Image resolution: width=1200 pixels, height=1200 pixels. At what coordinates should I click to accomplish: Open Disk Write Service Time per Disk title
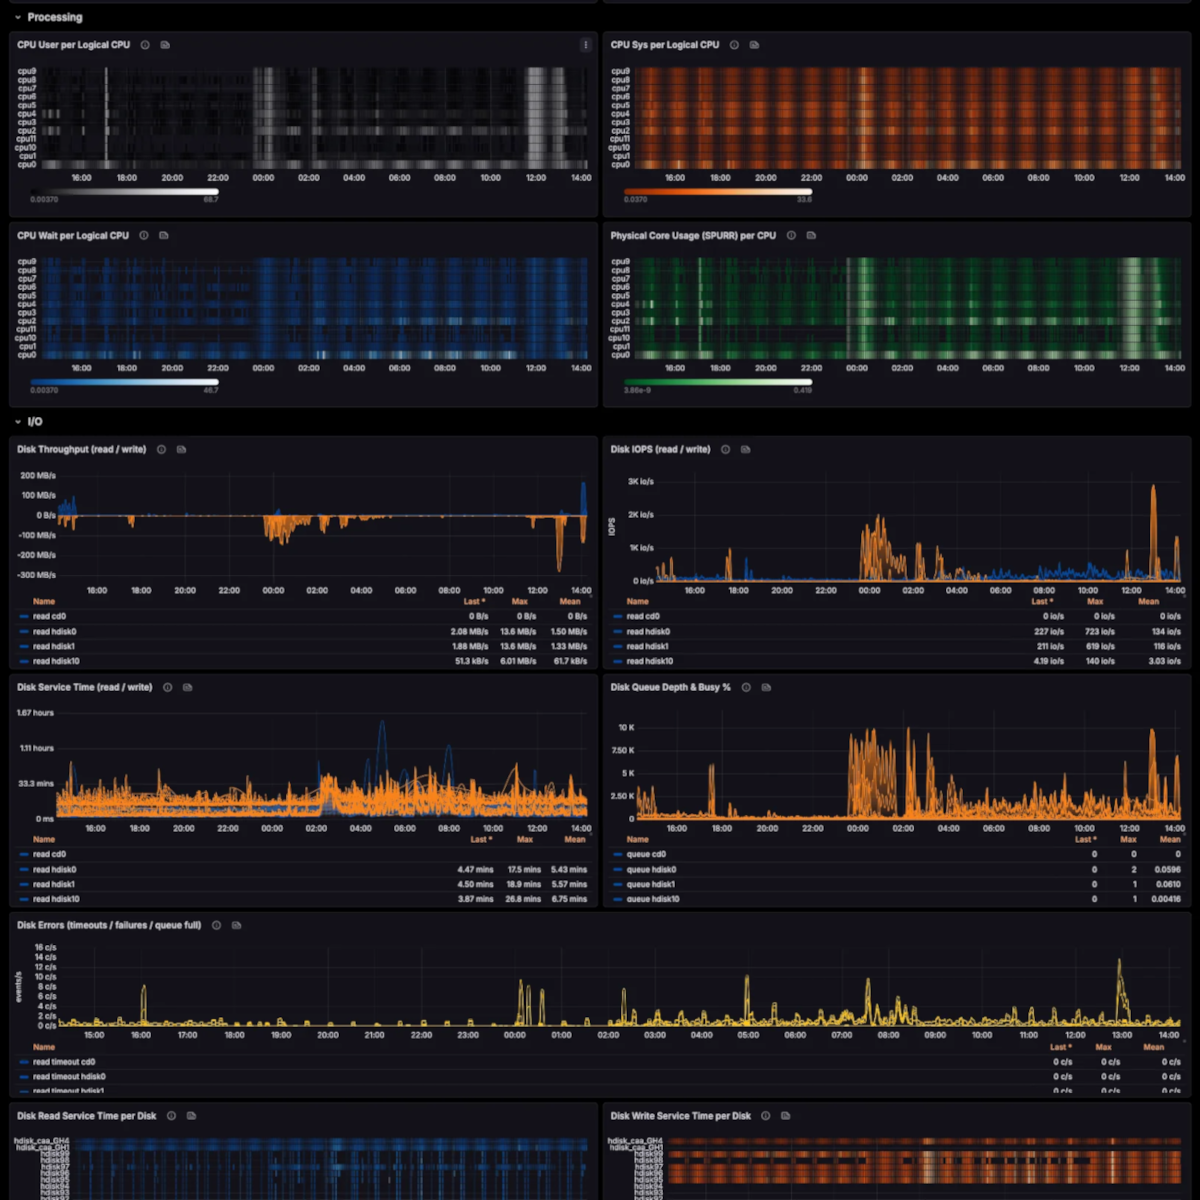click(x=681, y=1116)
